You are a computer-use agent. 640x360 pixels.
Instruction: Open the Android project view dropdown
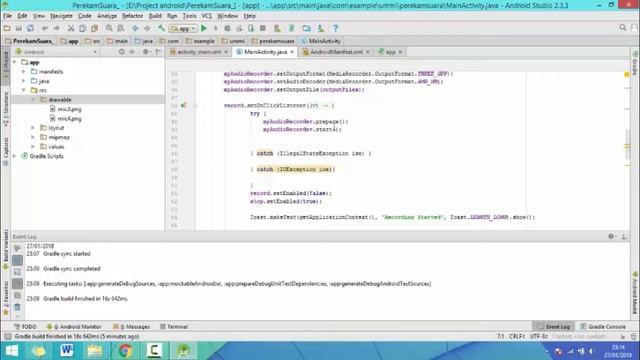pyautogui.click(x=56, y=52)
